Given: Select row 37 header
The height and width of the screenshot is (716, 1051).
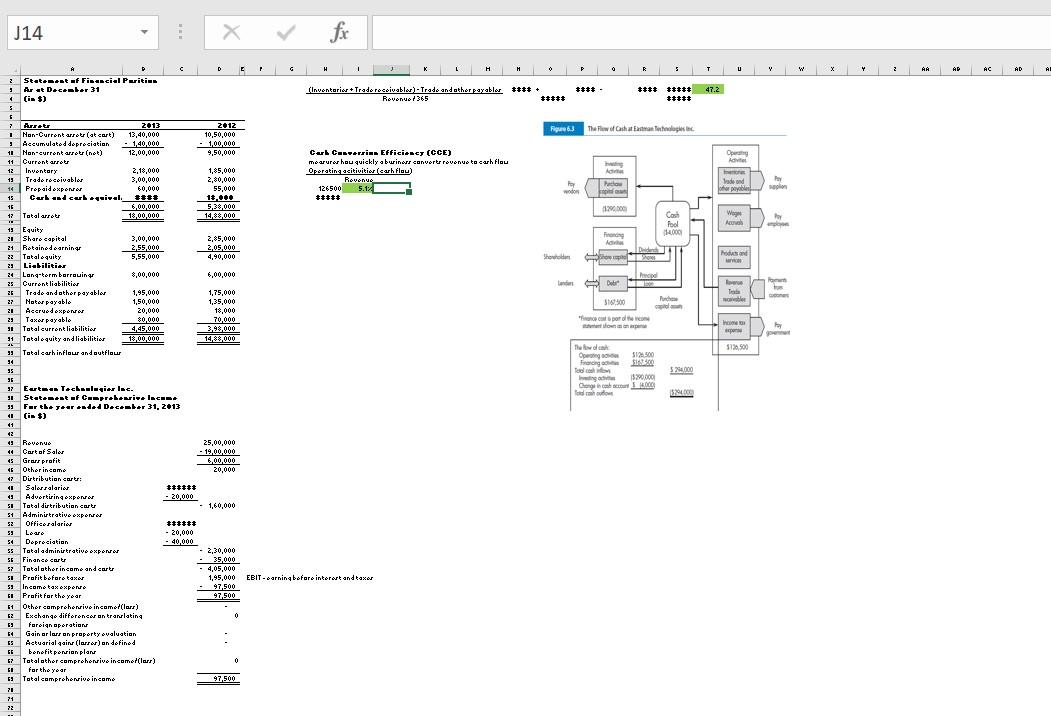Looking at the screenshot, I should [x=11, y=389].
